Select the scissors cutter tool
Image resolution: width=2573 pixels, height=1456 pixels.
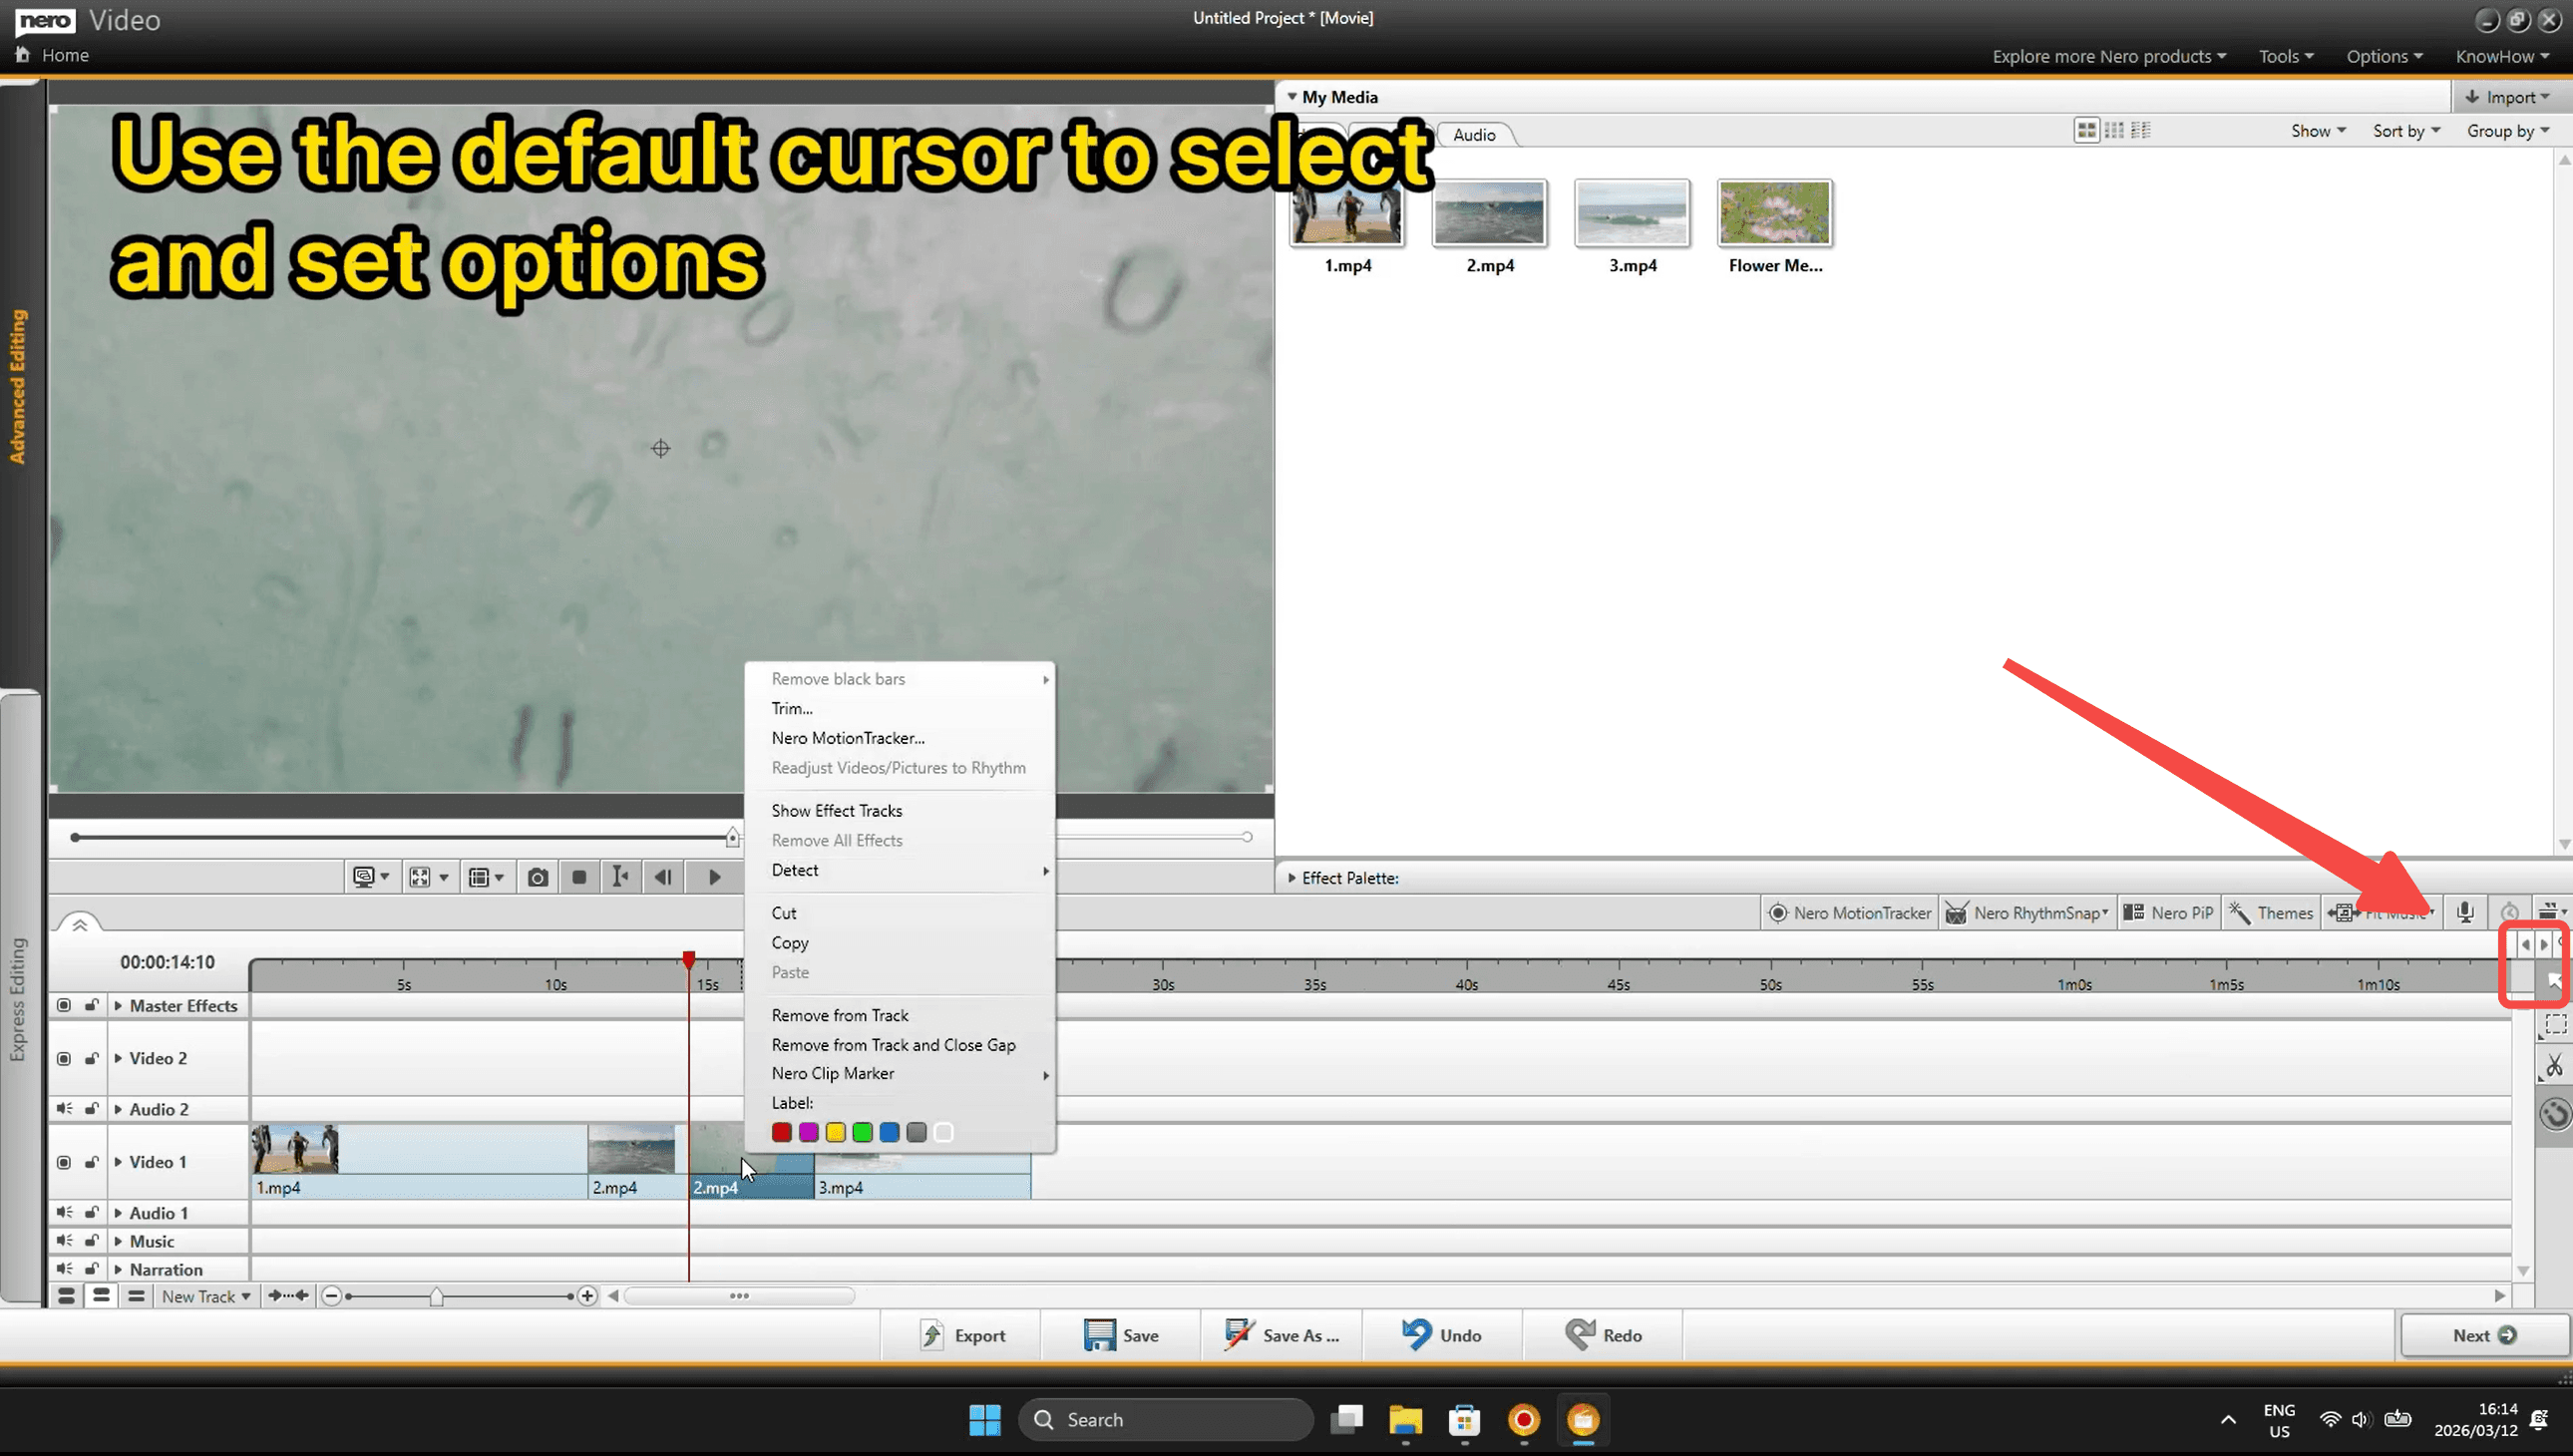click(2554, 1066)
